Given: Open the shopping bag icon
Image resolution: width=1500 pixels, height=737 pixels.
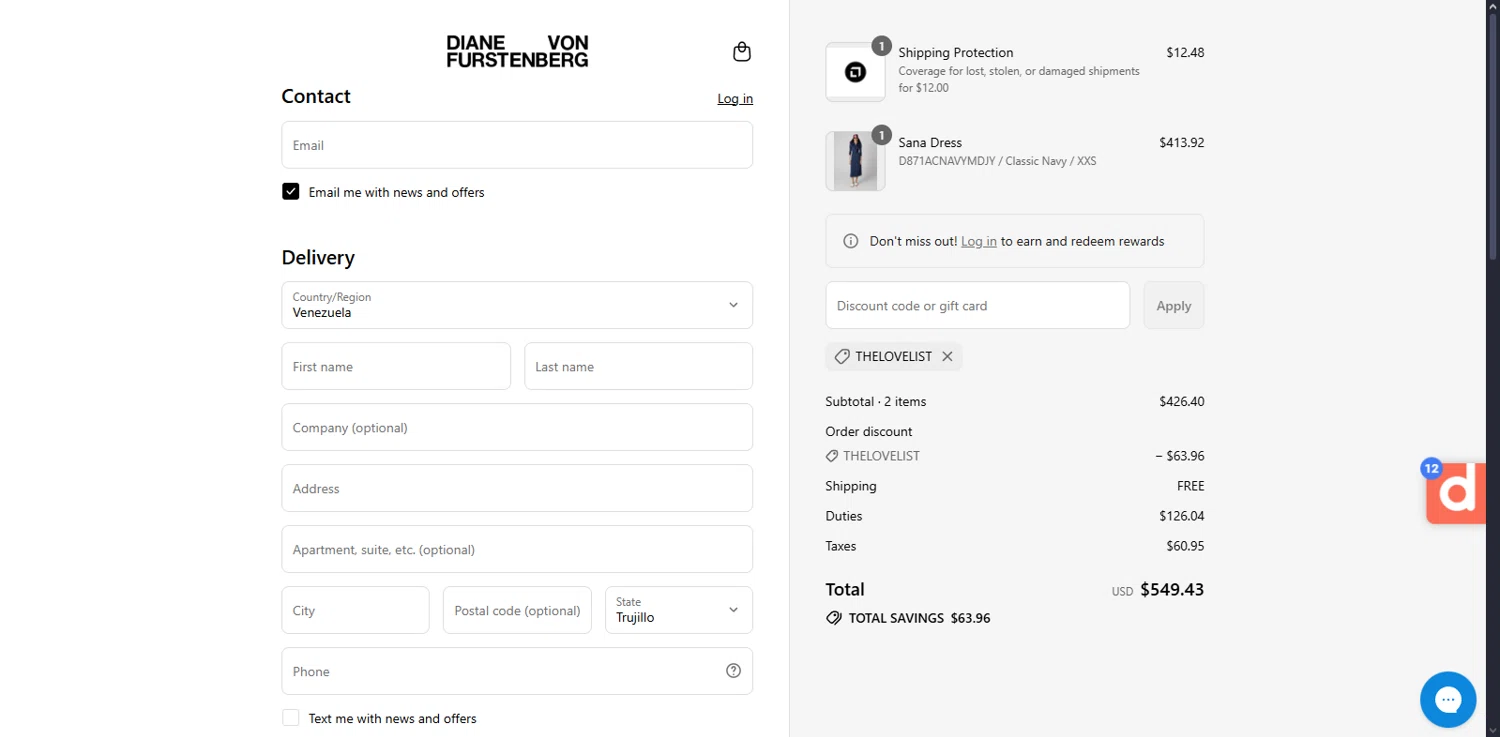Looking at the screenshot, I should [742, 52].
